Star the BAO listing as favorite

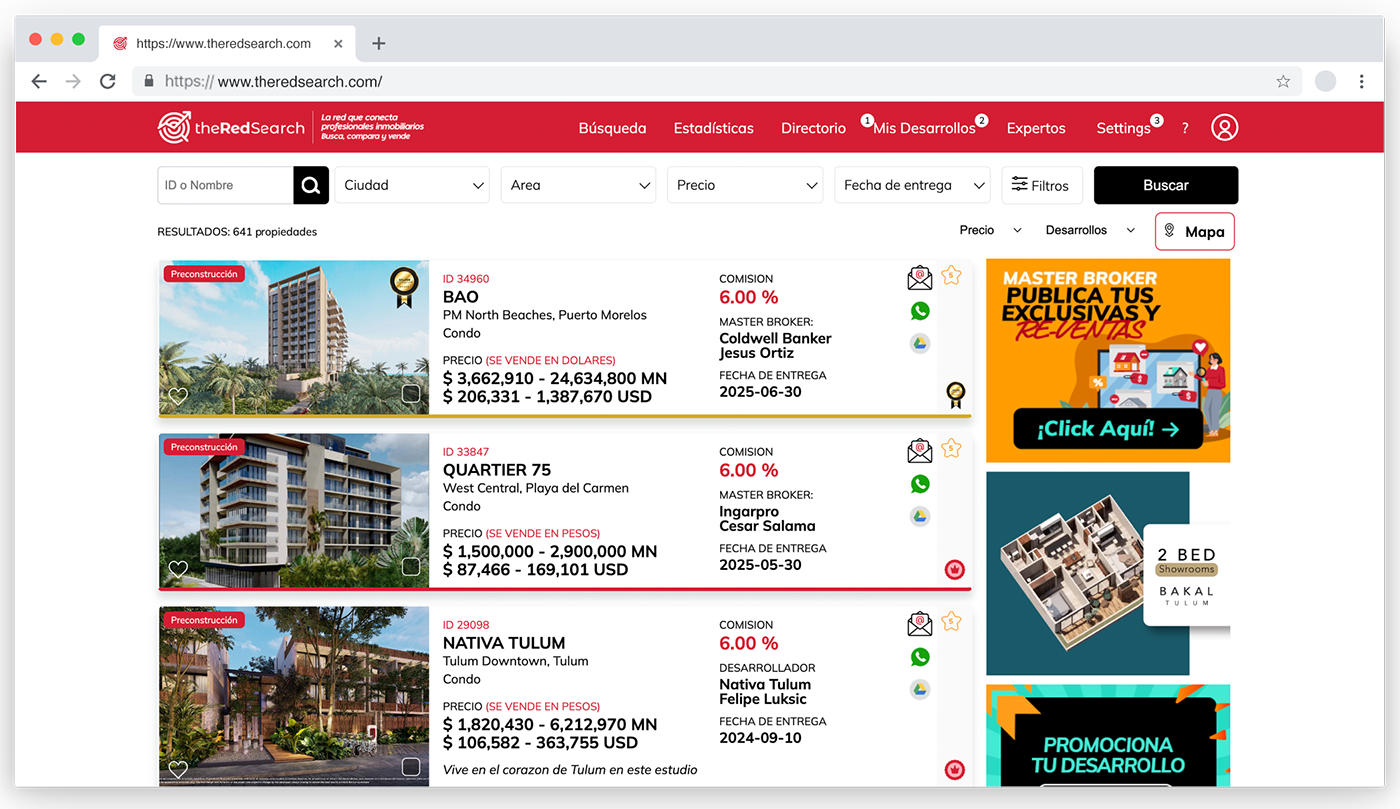pos(951,275)
